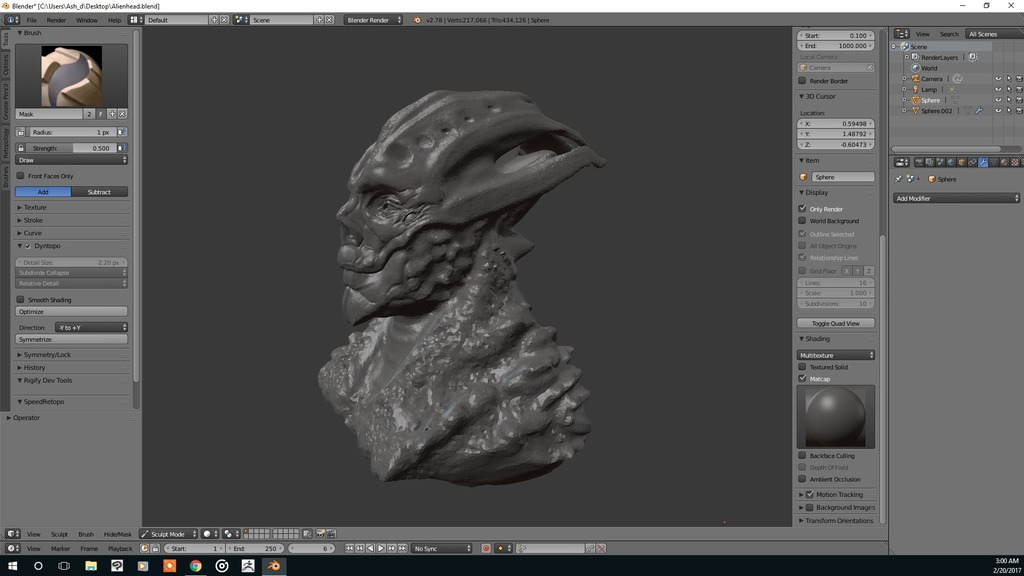Click the Sculpt Mode editor type icon
This screenshot has width=1024, height=576.
tap(146, 533)
